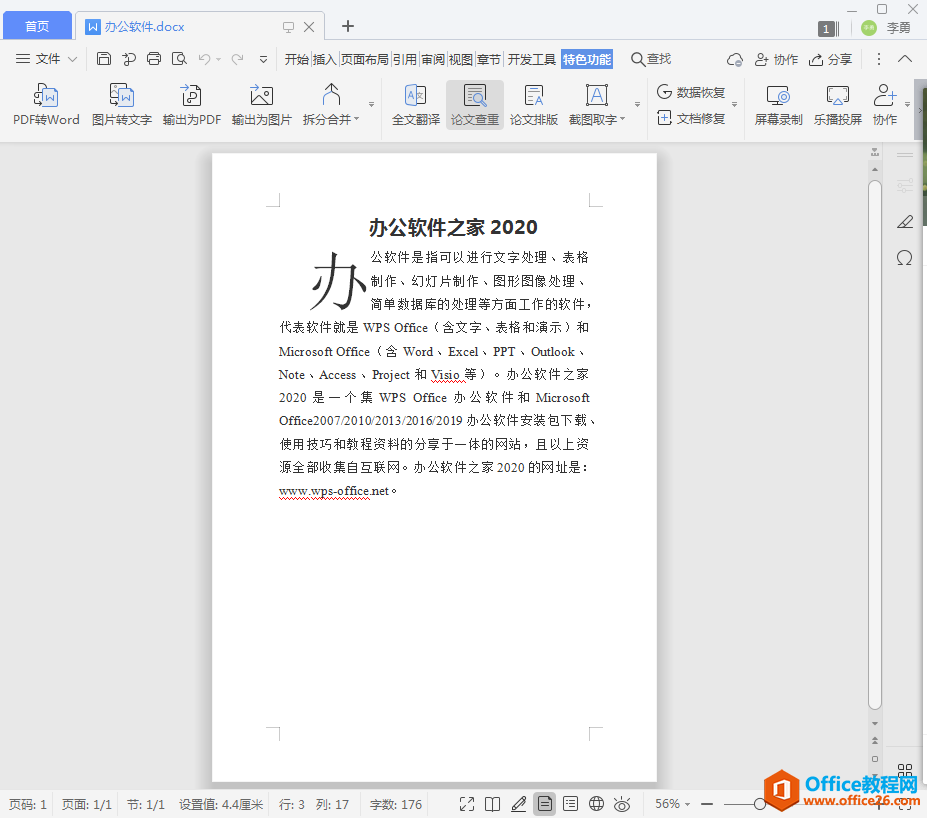This screenshot has height=818, width=927.
Task: Click the 页面: 1/1 status entry
Action: (86, 804)
